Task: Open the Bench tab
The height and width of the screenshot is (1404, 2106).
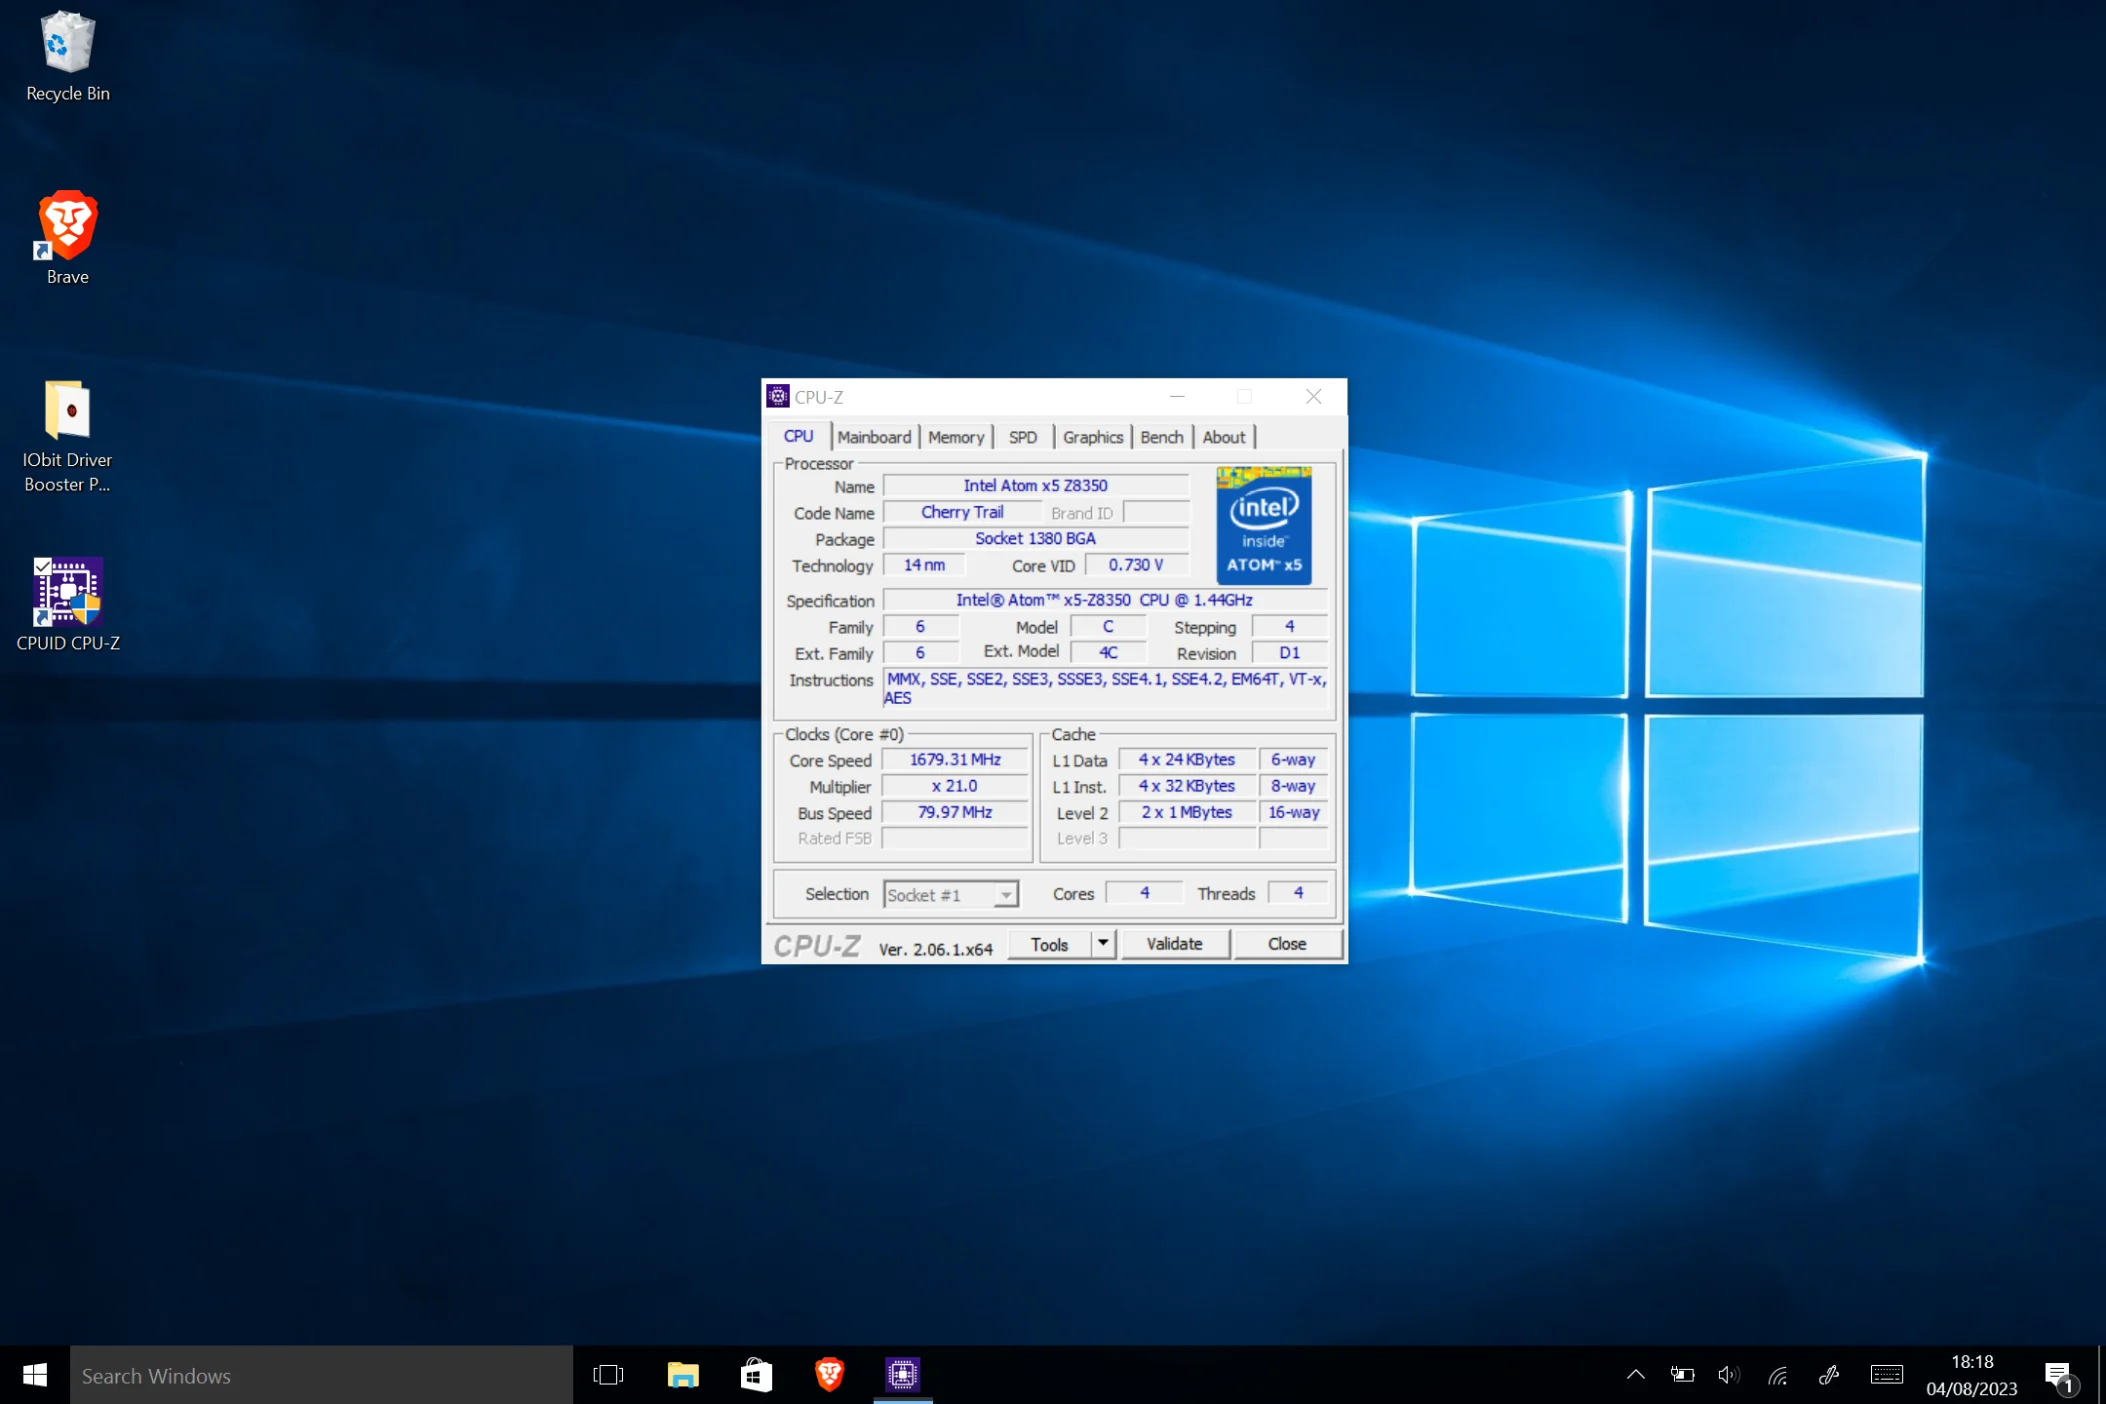Action: coord(1161,437)
